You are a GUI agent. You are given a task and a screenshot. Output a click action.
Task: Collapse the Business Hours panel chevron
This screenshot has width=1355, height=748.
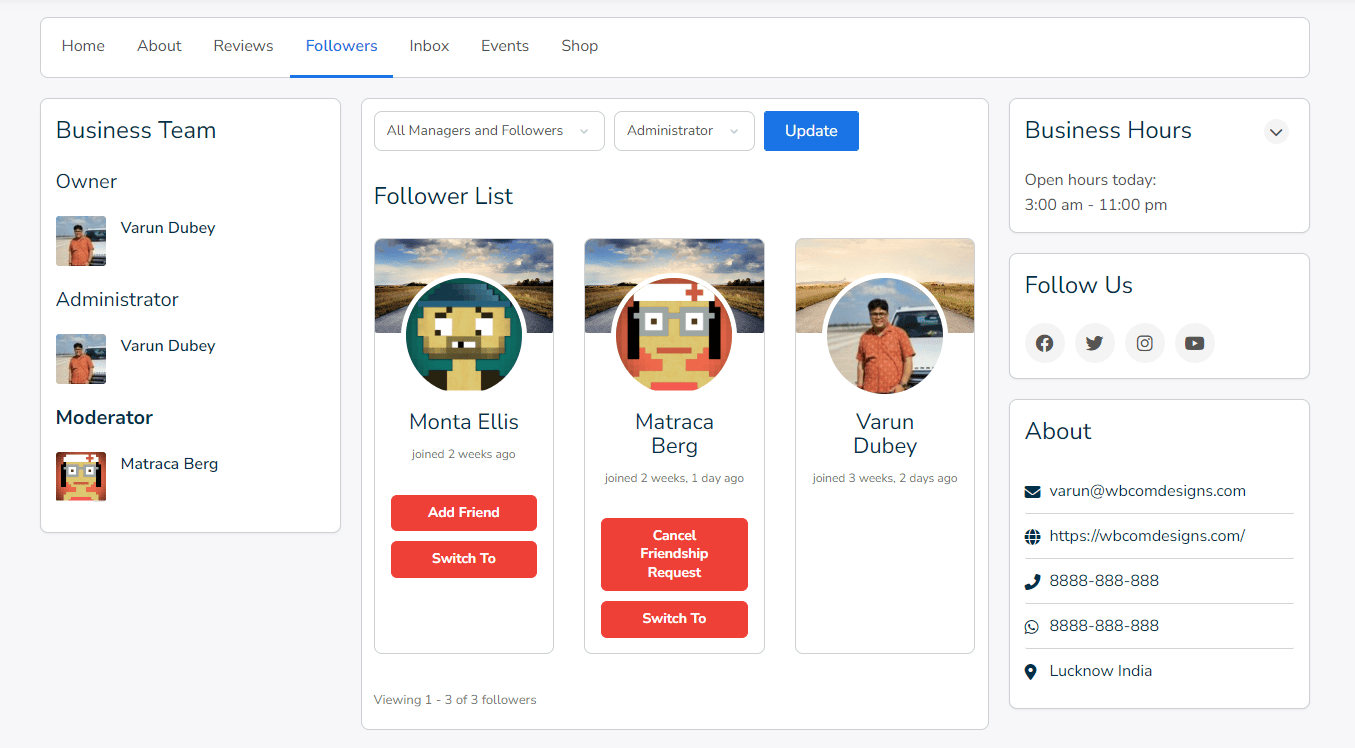coord(1276,131)
